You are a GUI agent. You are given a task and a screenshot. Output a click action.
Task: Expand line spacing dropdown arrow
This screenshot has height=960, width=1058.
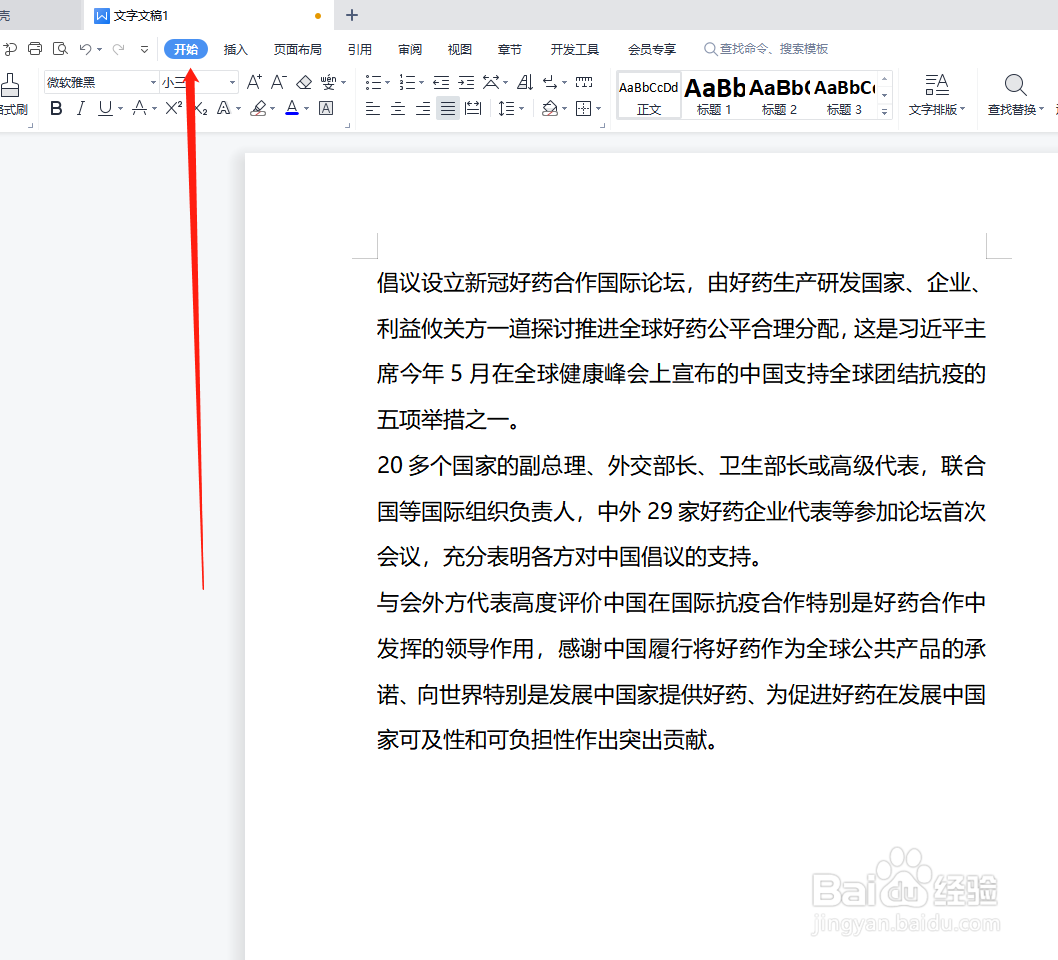pyautogui.click(x=521, y=108)
